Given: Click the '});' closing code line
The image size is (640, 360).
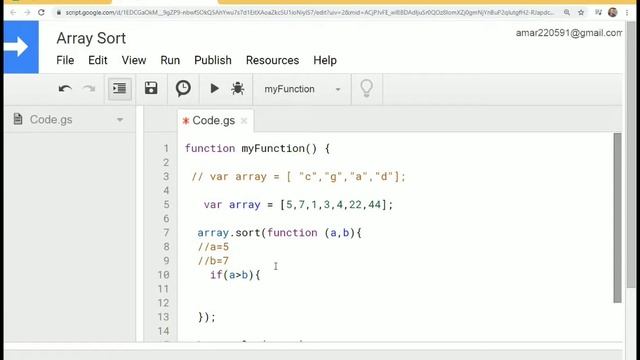Looking at the screenshot, I should click(x=207, y=317).
